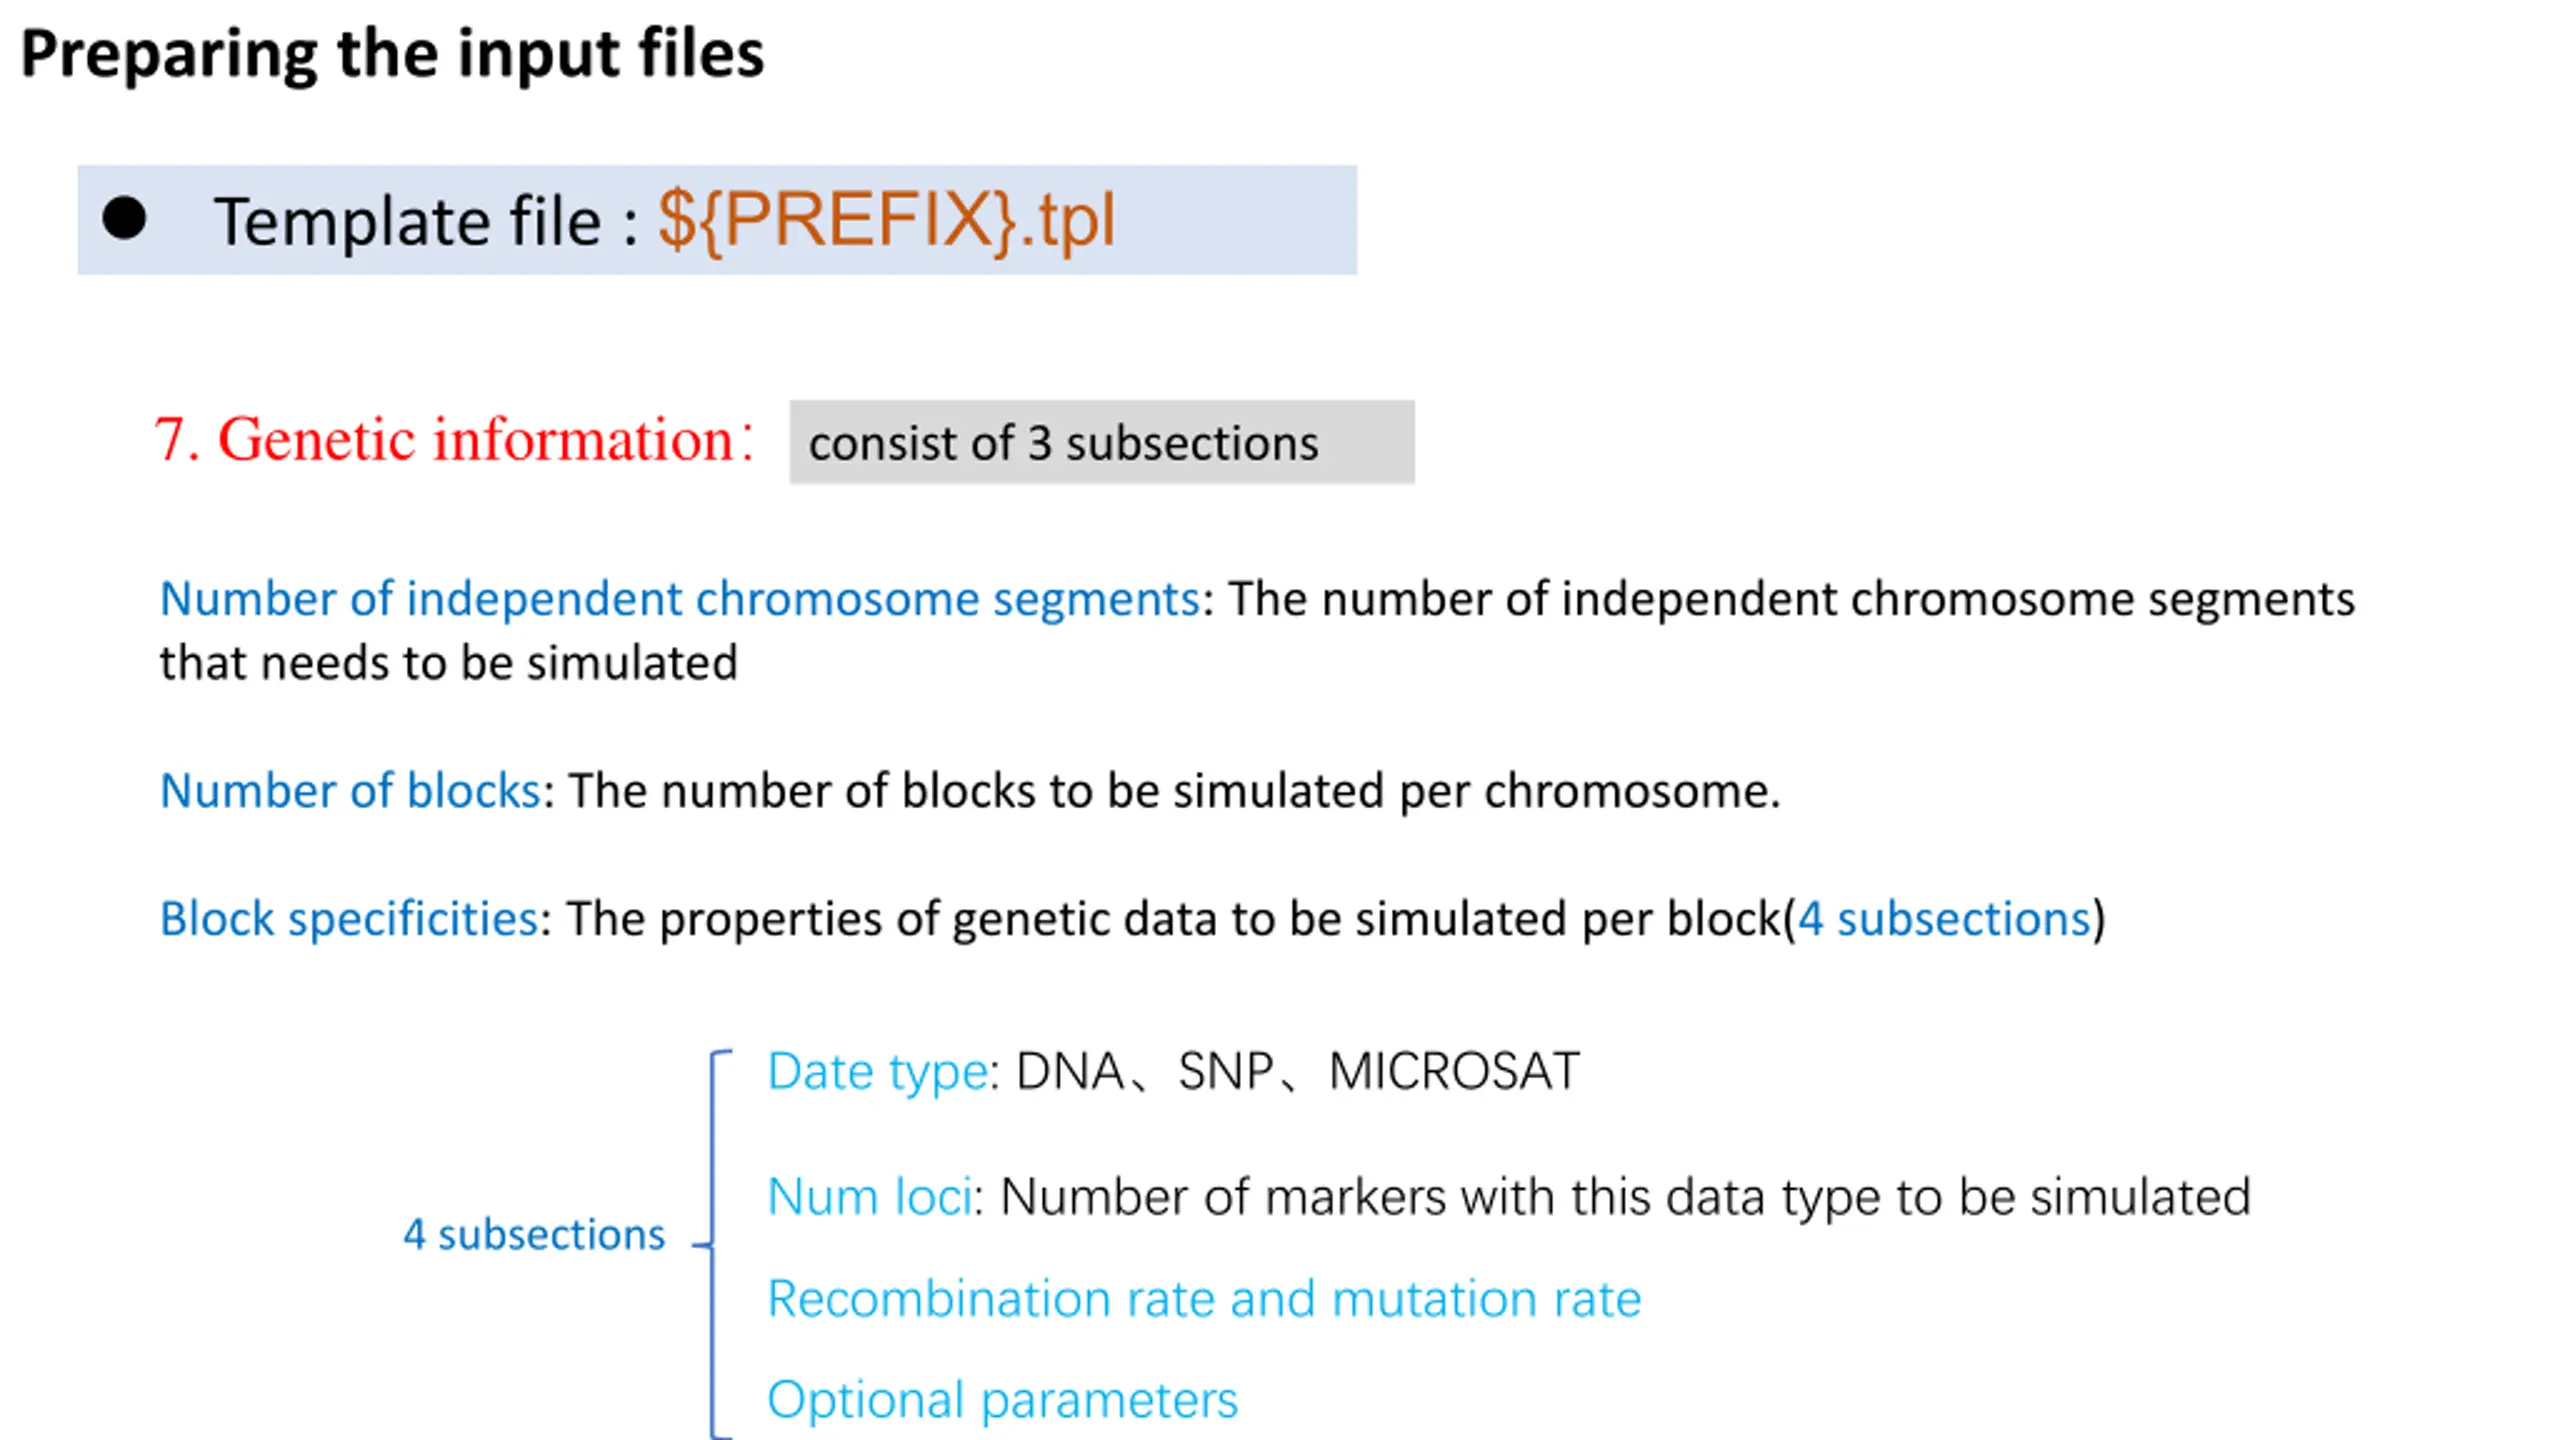Click the 'Block specificities' blue label
The image size is (2560, 1440).
[x=350, y=918]
